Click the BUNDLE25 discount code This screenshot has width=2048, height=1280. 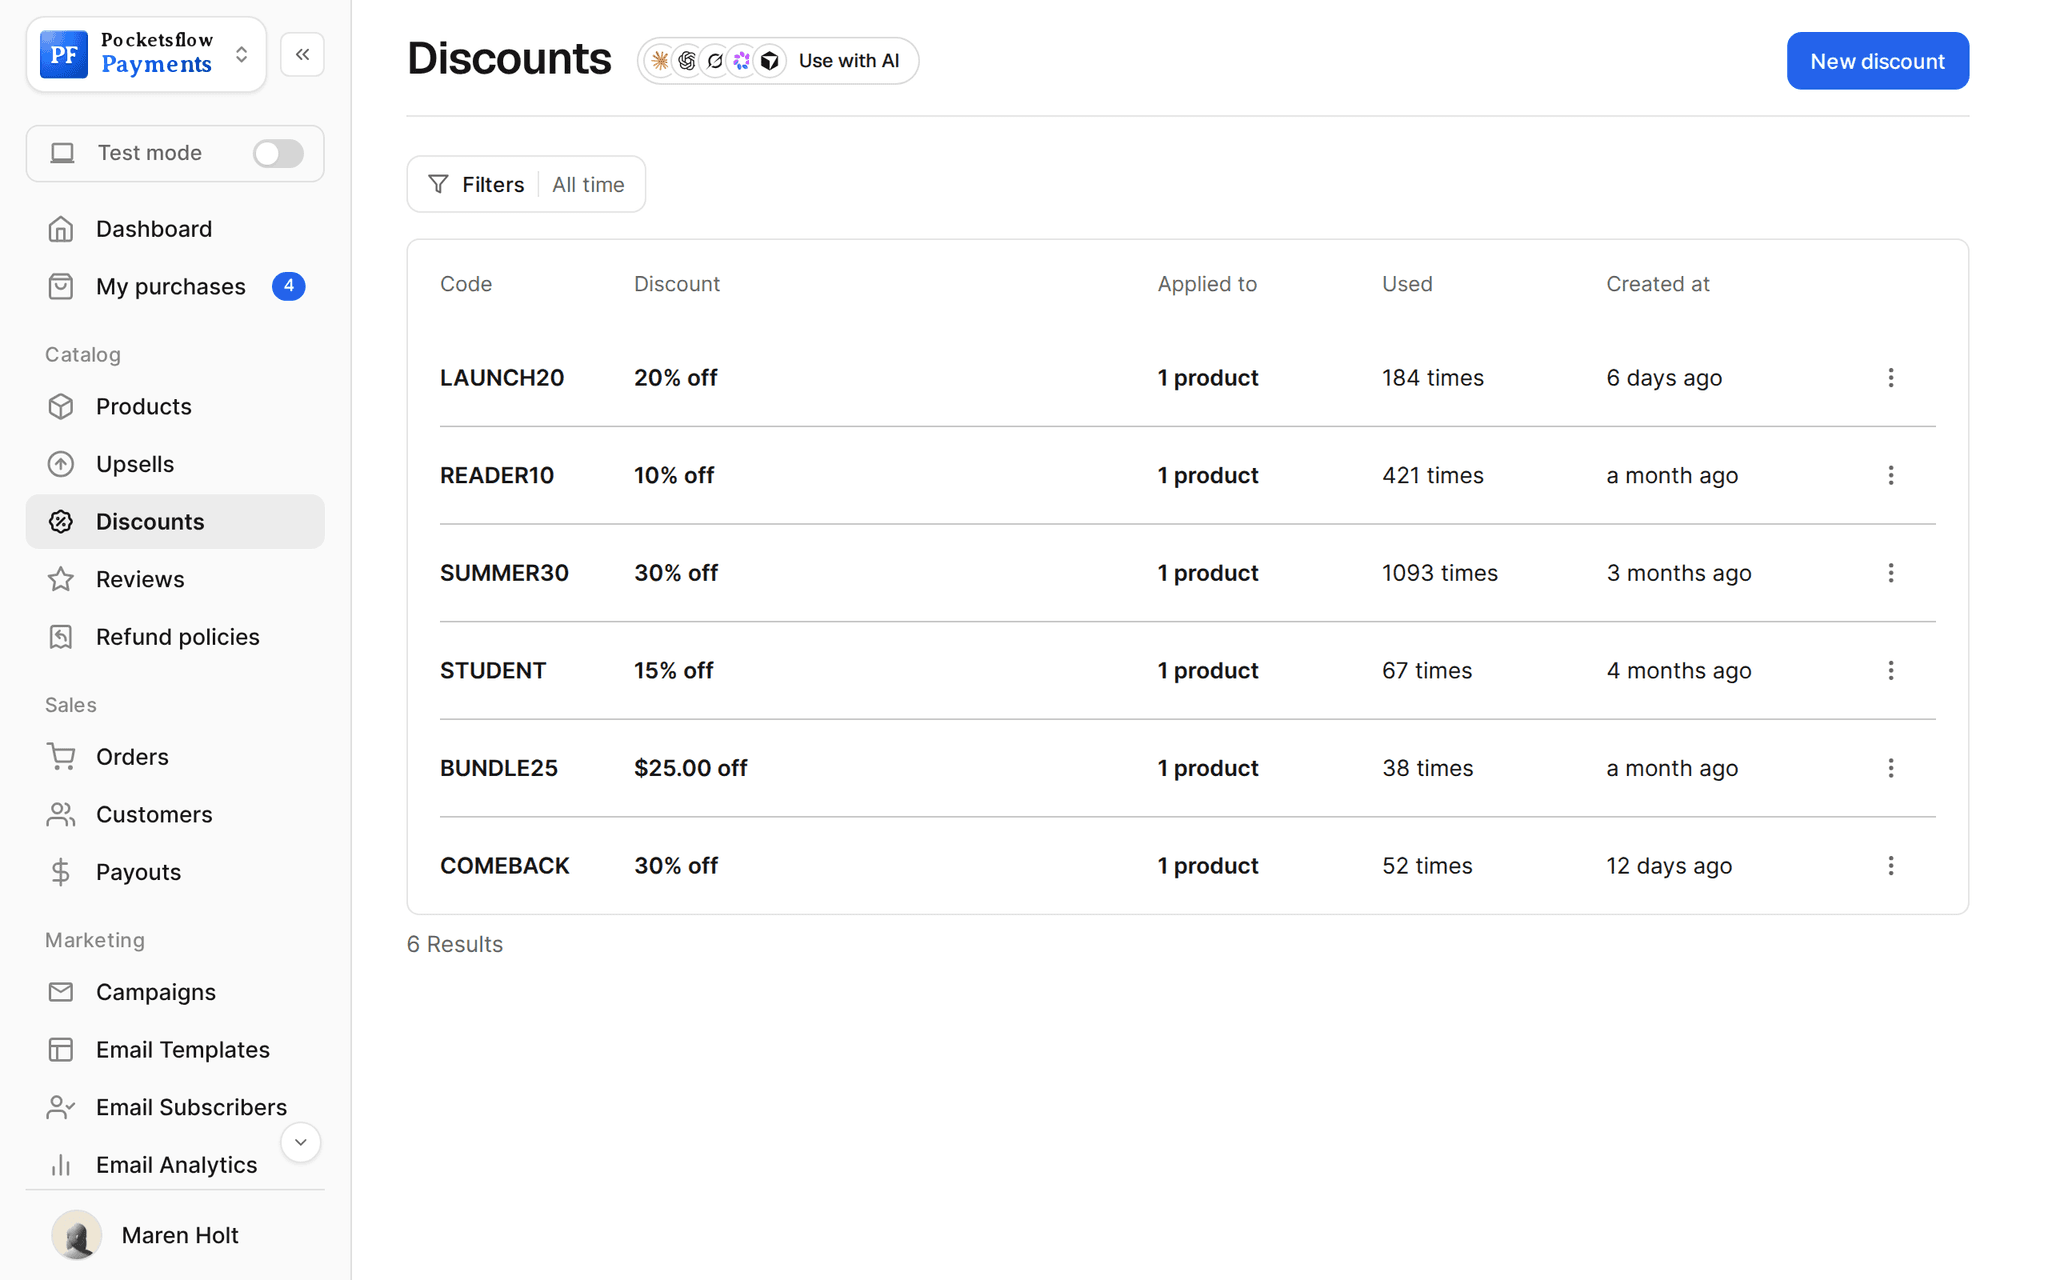pos(499,768)
